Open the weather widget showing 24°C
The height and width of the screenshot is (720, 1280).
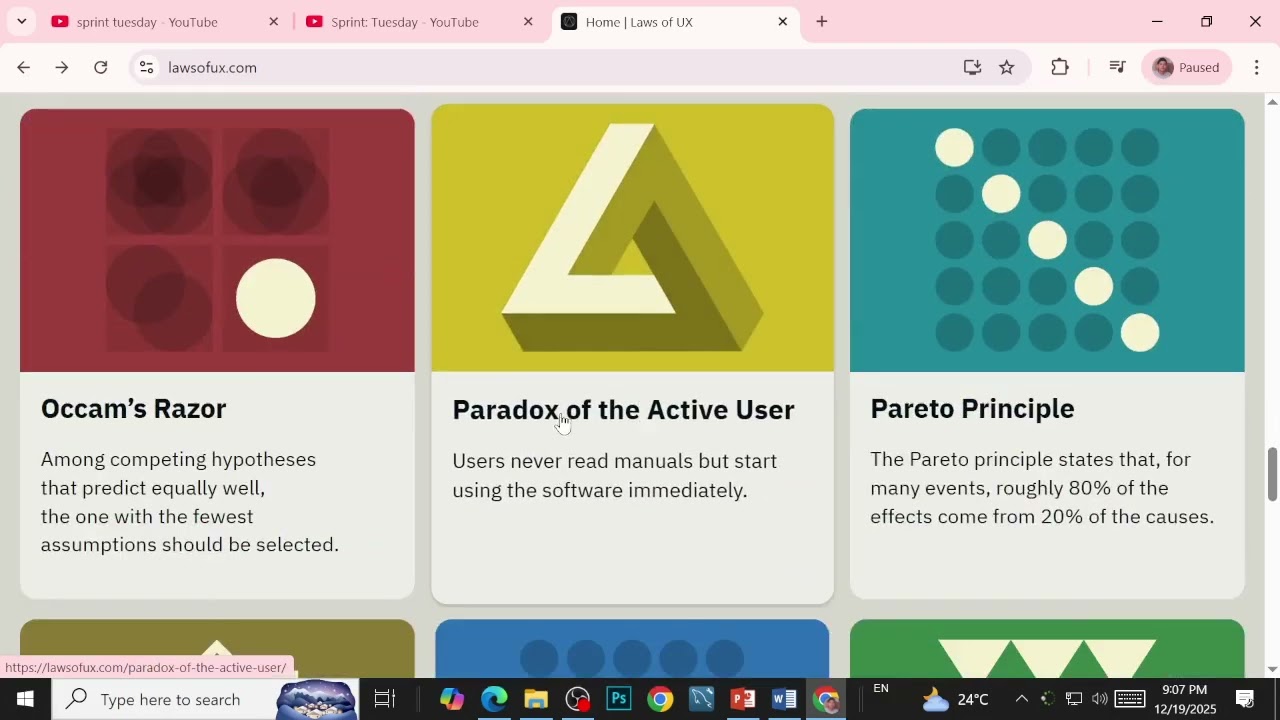(x=955, y=699)
